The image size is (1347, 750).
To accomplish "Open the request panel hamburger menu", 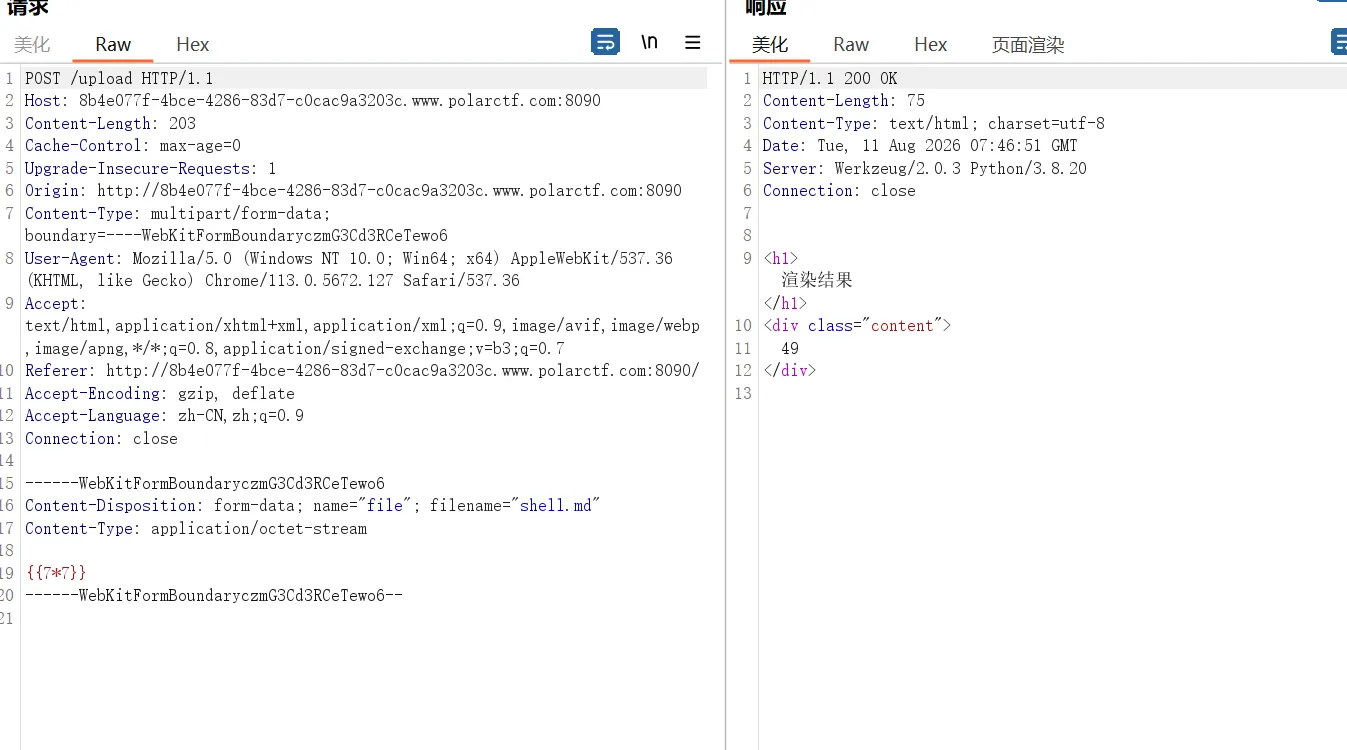I will click(692, 42).
